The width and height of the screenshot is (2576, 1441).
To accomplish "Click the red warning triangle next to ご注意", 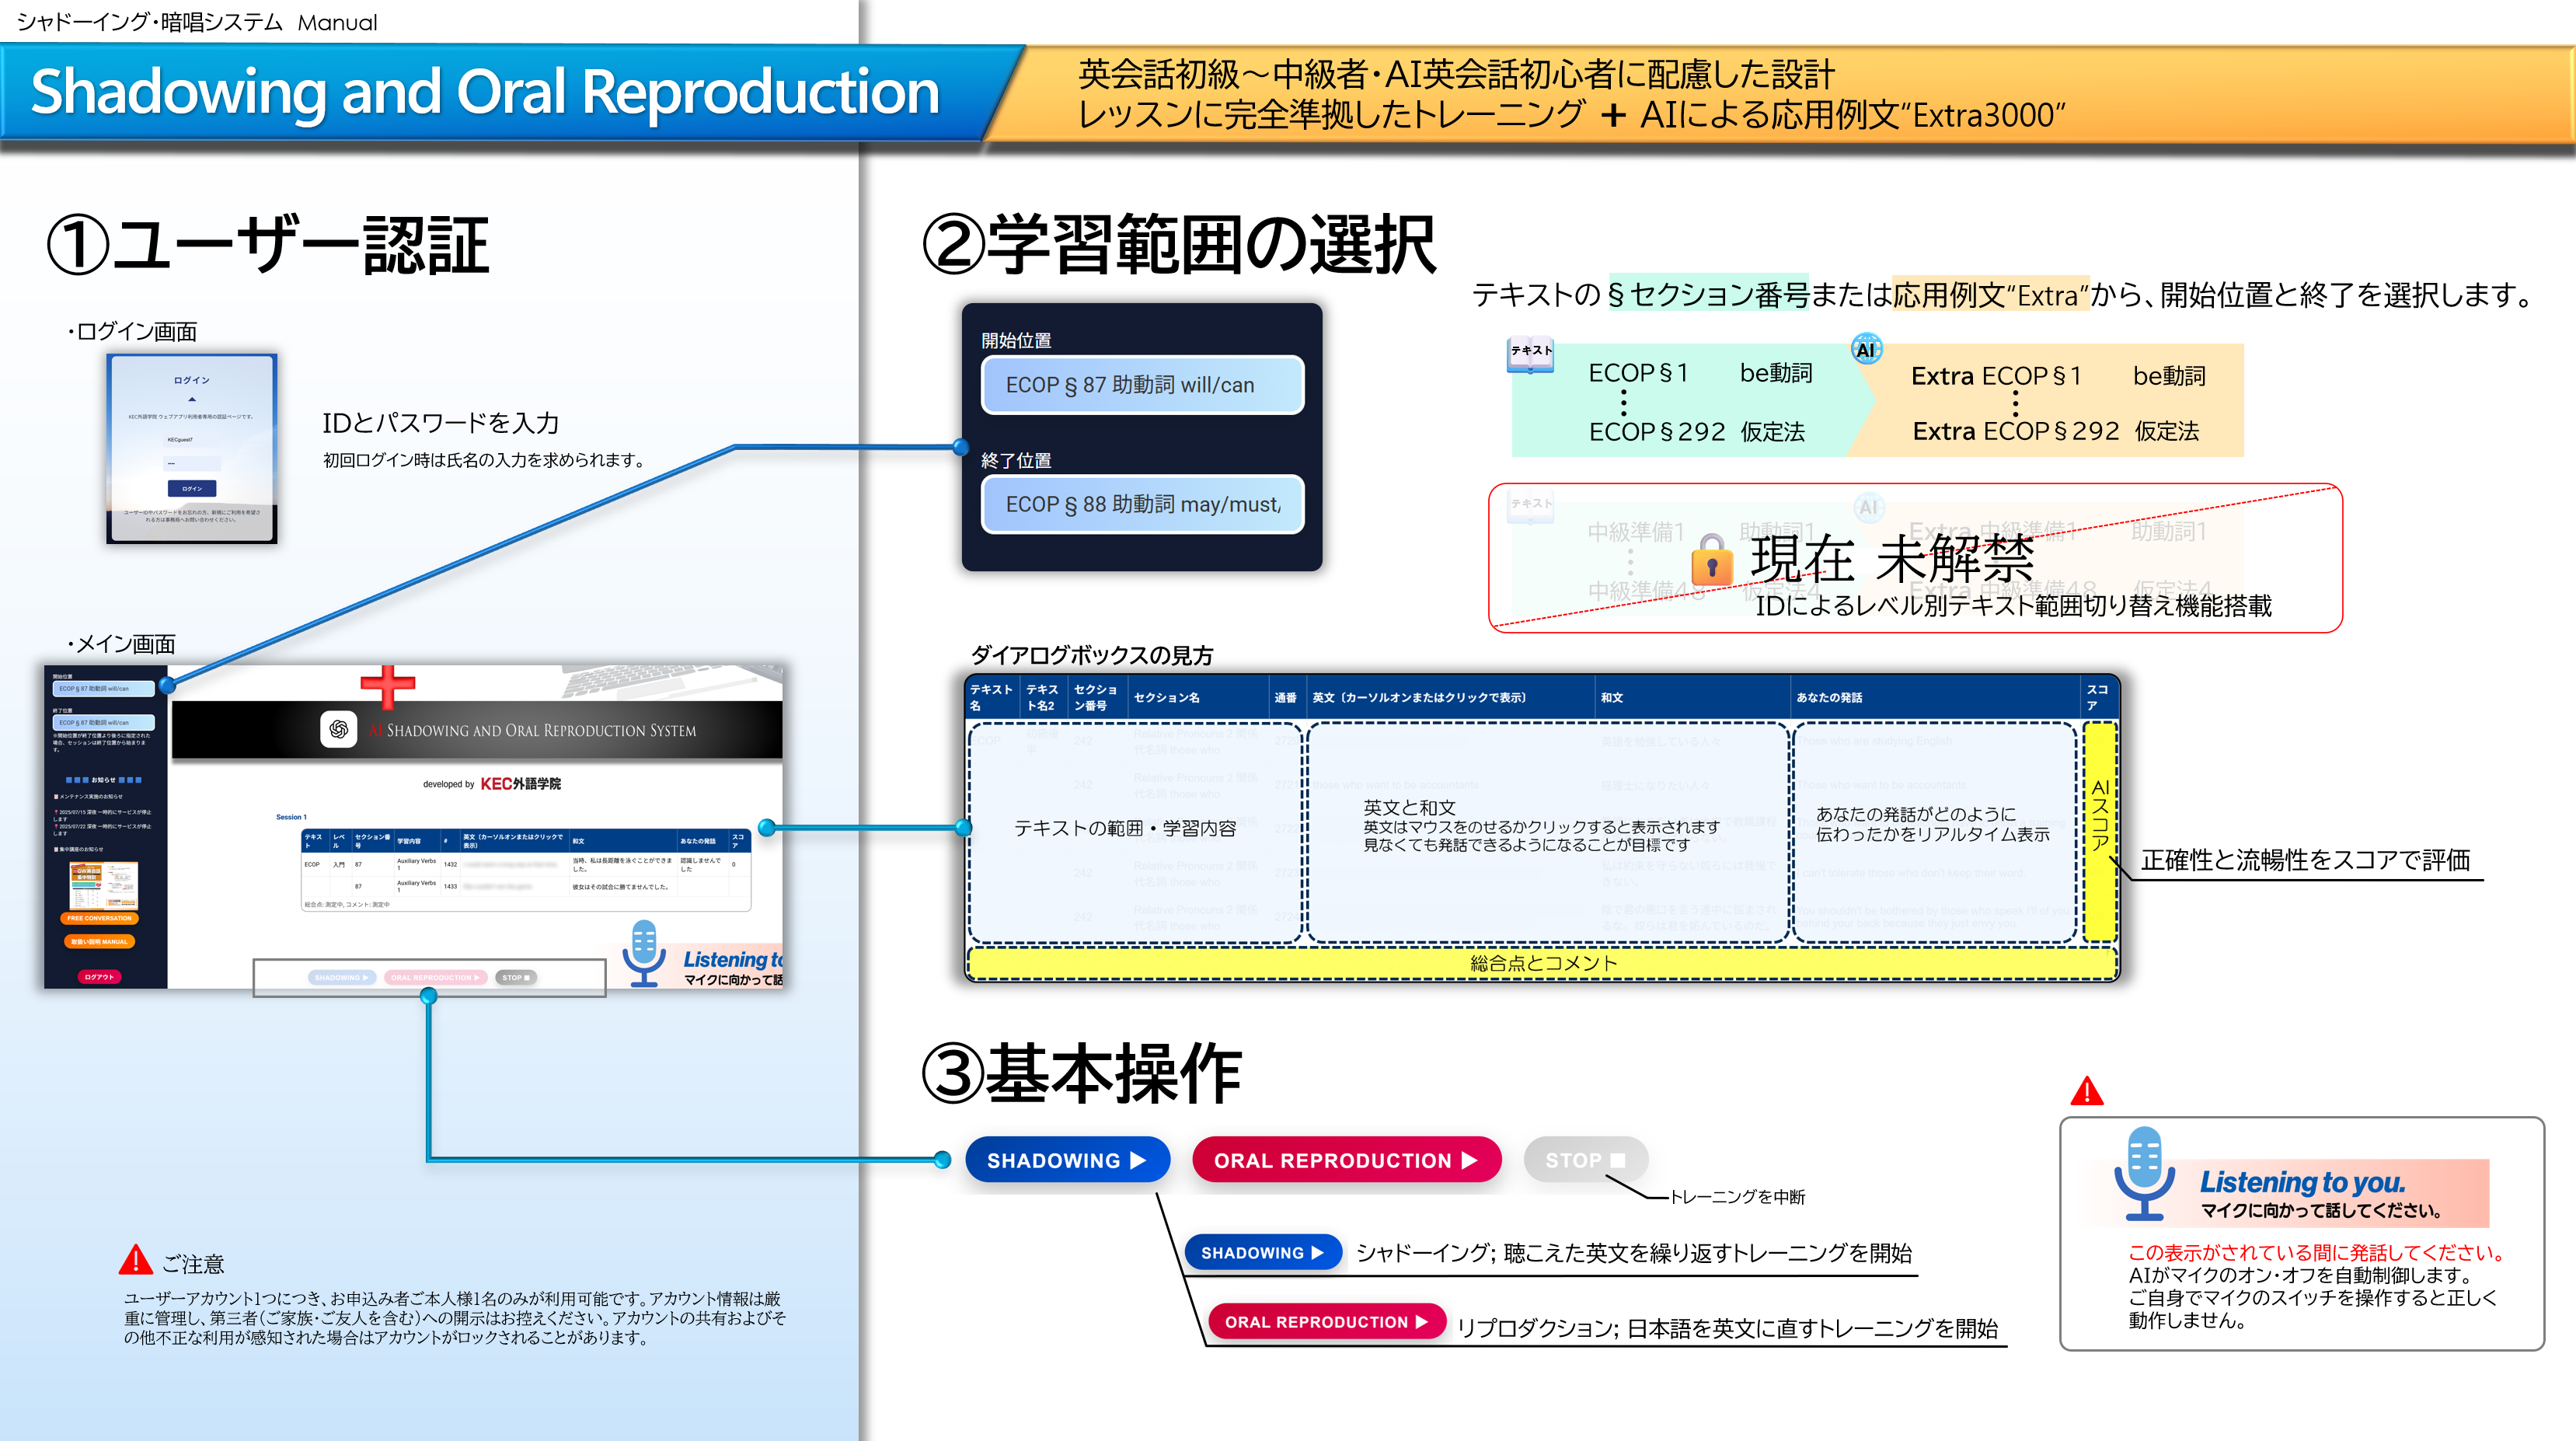I will (135, 1261).
